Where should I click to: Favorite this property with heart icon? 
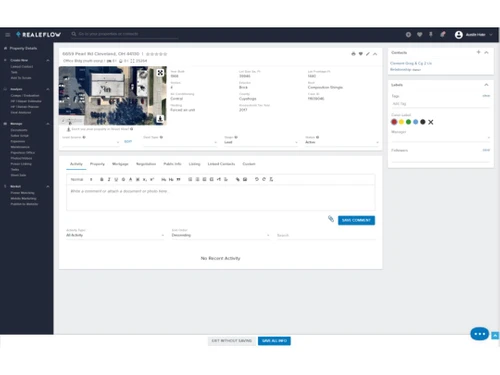(361, 54)
